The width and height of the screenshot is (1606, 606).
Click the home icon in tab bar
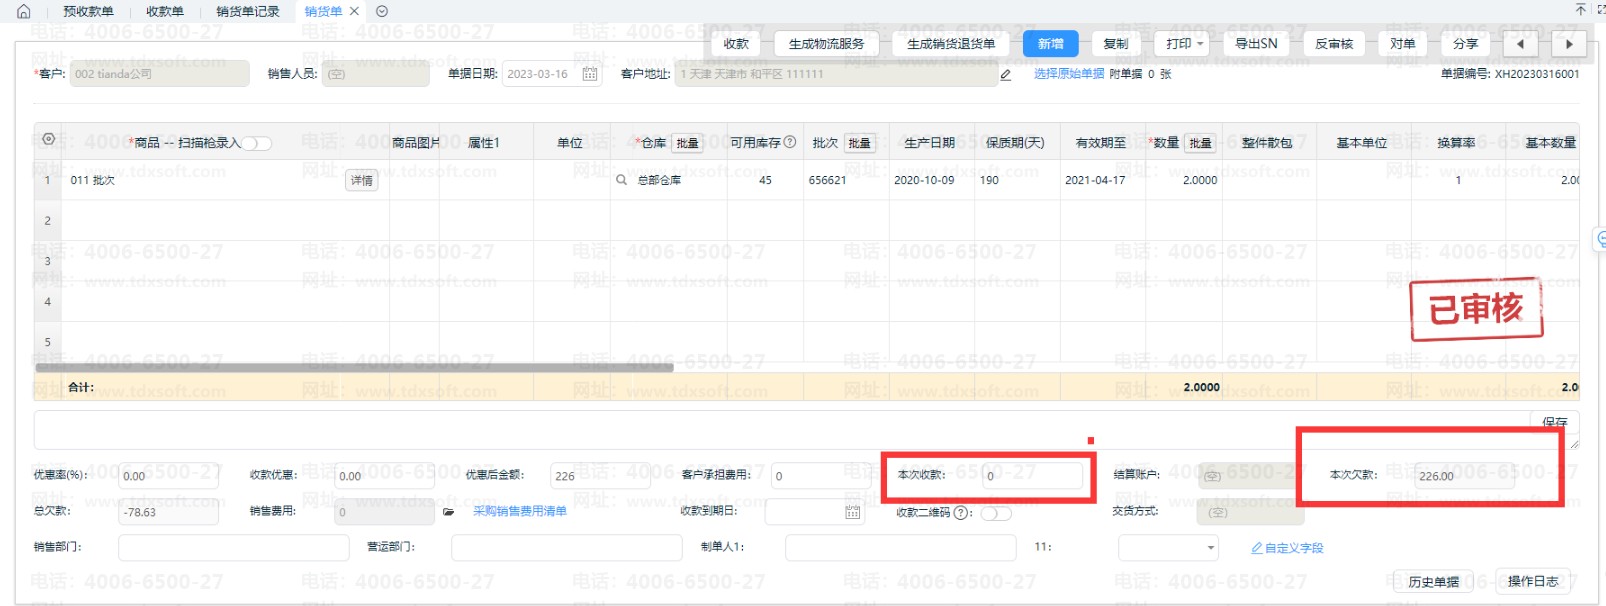[x=24, y=11]
